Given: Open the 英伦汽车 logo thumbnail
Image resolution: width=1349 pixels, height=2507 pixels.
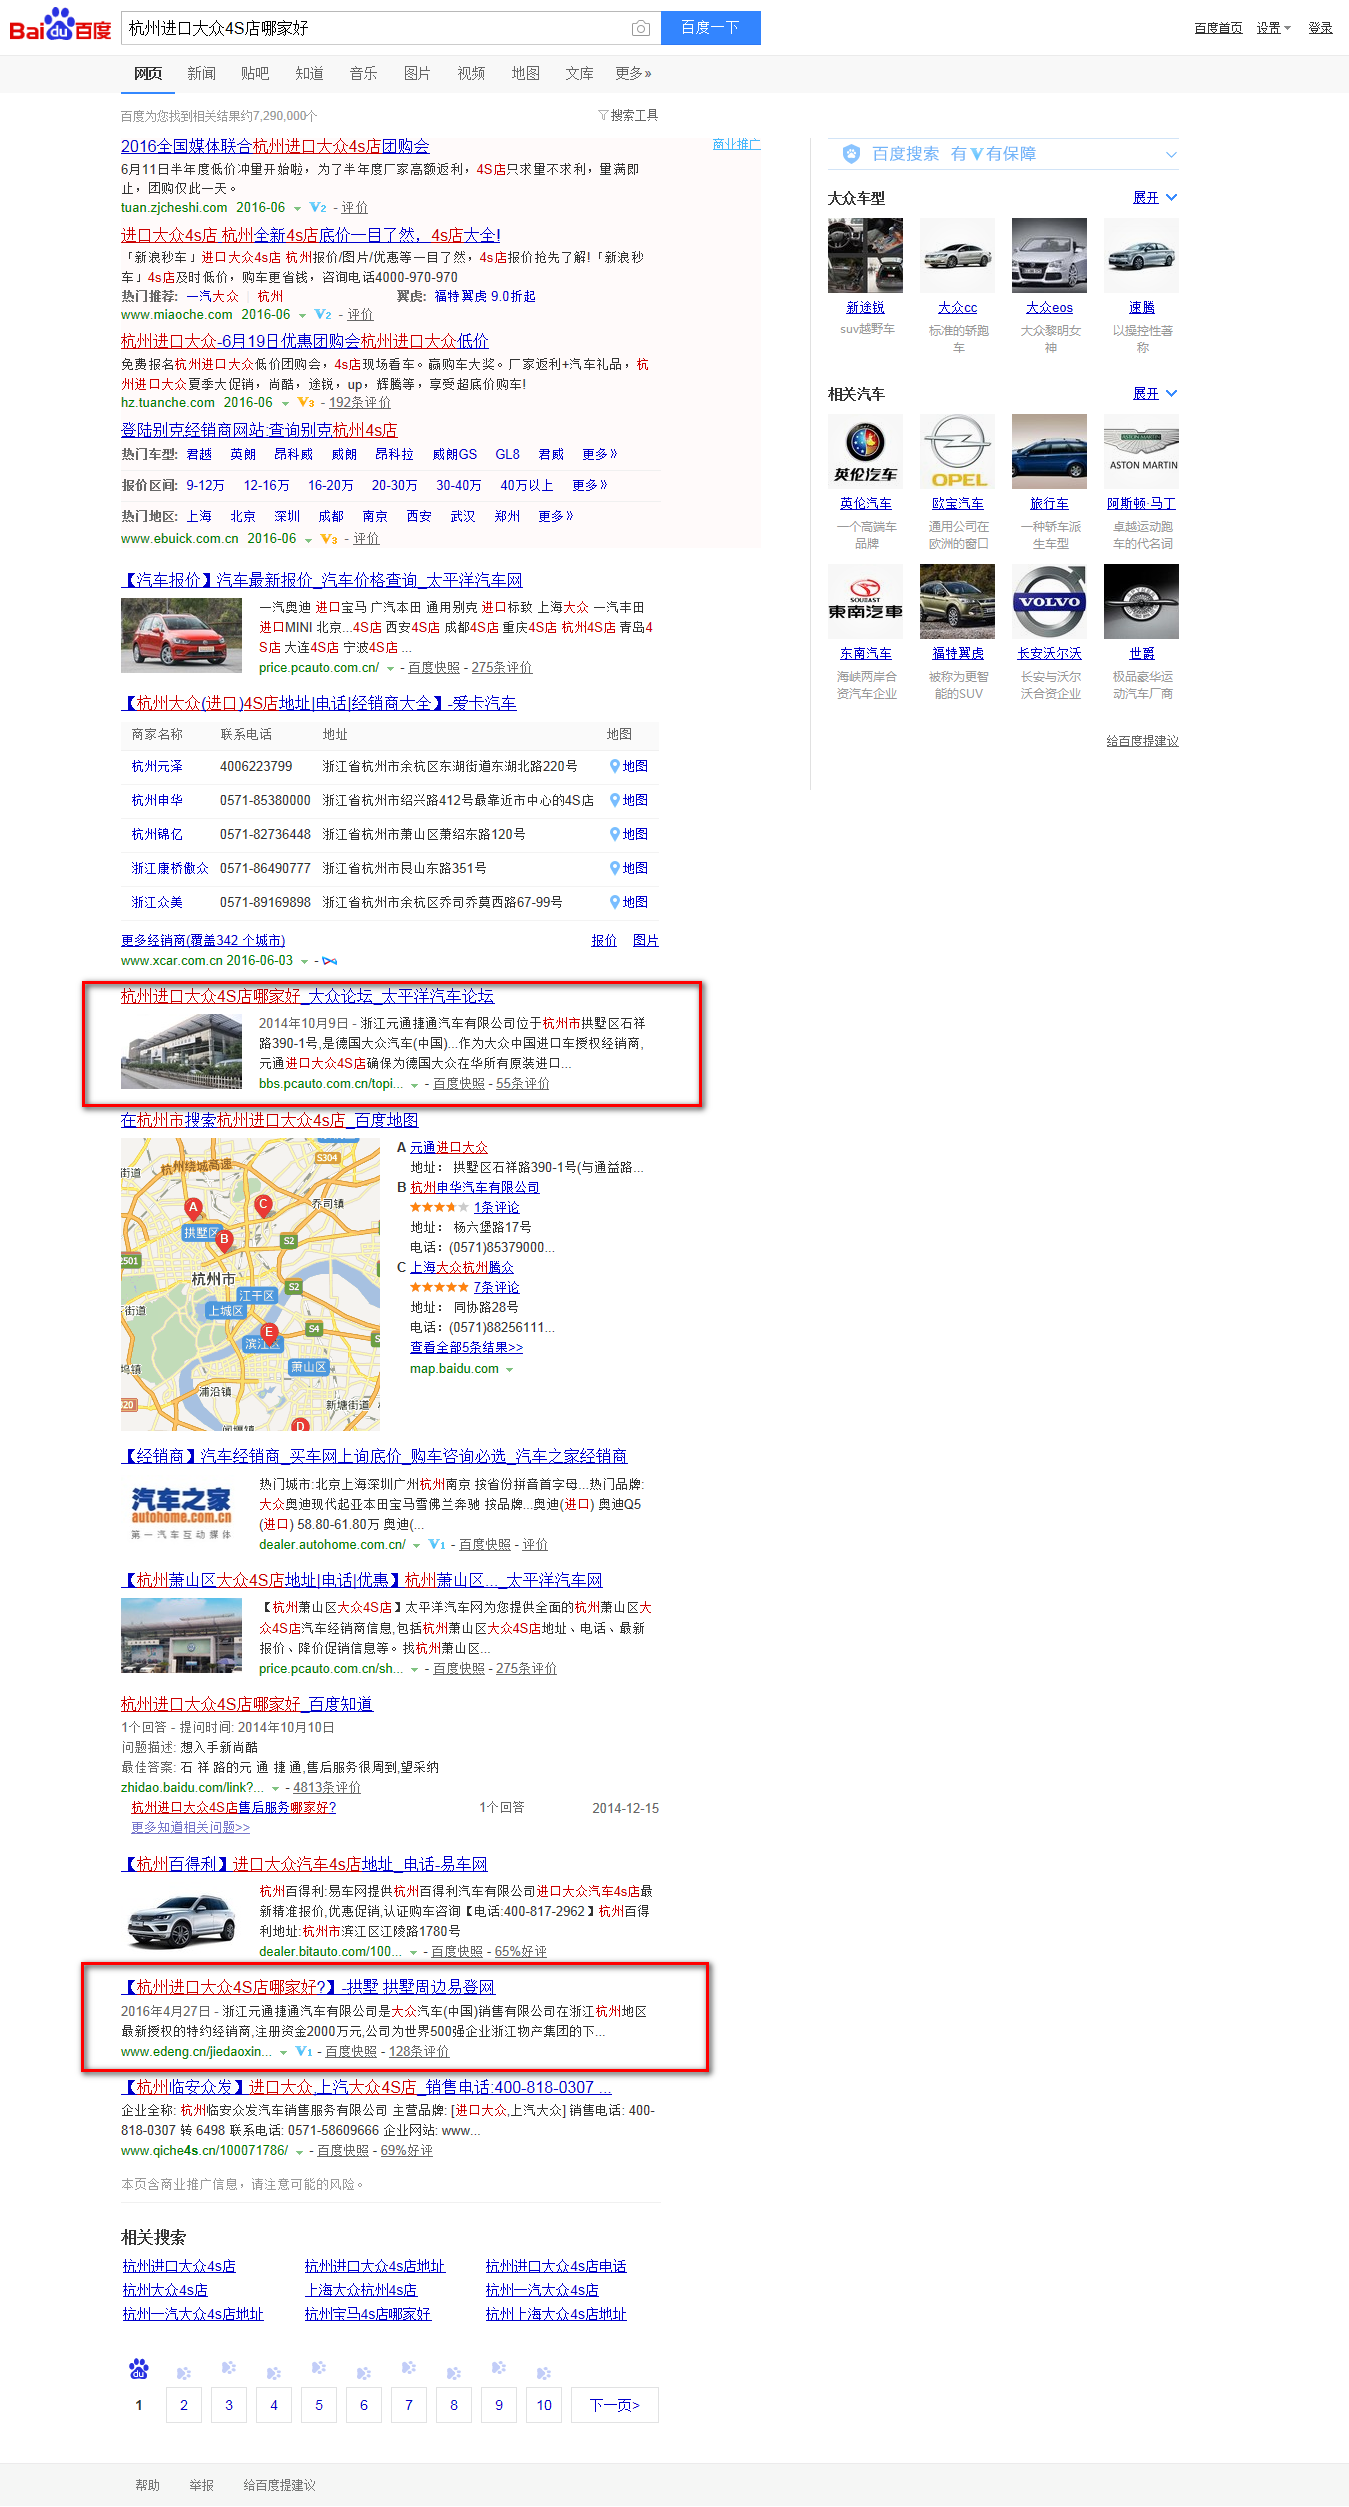Looking at the screenshot, I should pos(866,451).
